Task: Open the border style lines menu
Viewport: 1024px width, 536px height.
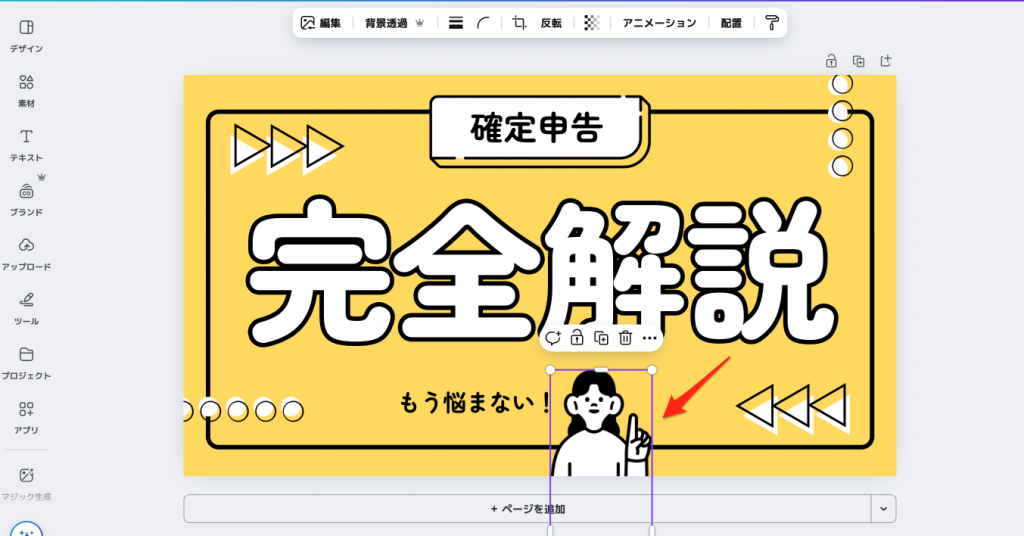Action: click(x=456, y=22)
